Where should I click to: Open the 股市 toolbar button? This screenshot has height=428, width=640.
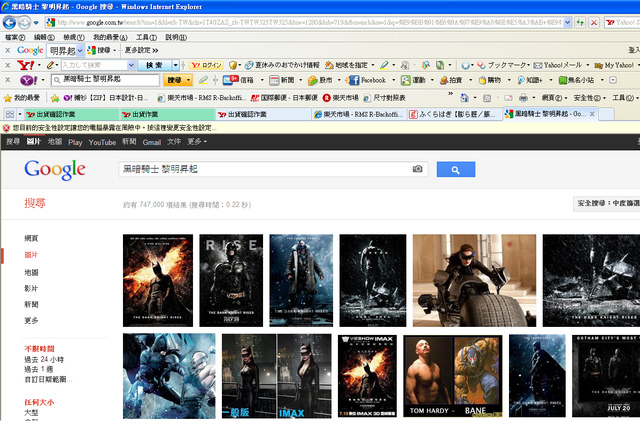click(x=320, y=80)
